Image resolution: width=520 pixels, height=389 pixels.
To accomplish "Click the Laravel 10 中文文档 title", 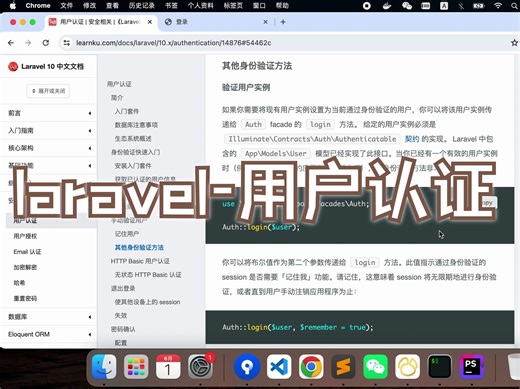I will pos(52,67).
